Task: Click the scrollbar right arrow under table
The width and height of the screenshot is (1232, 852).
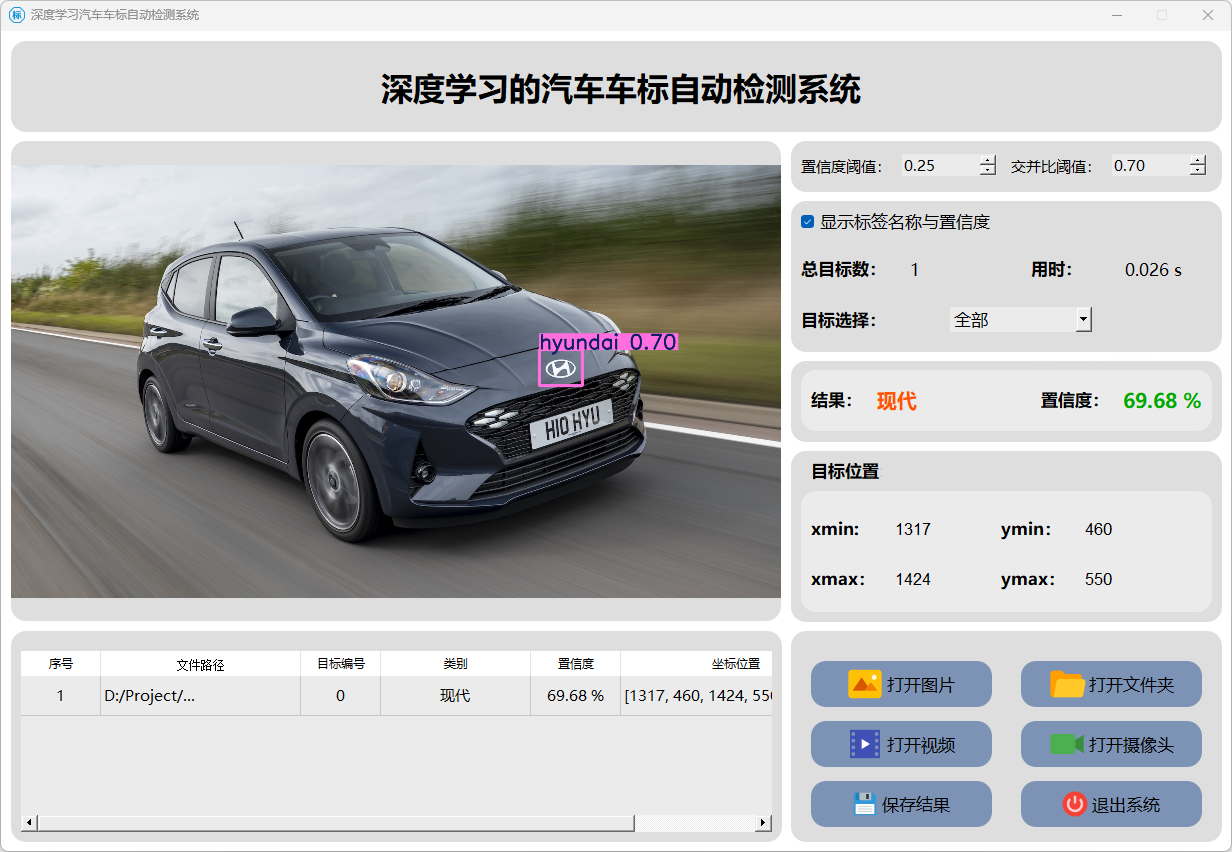Action: pos(763,822)
